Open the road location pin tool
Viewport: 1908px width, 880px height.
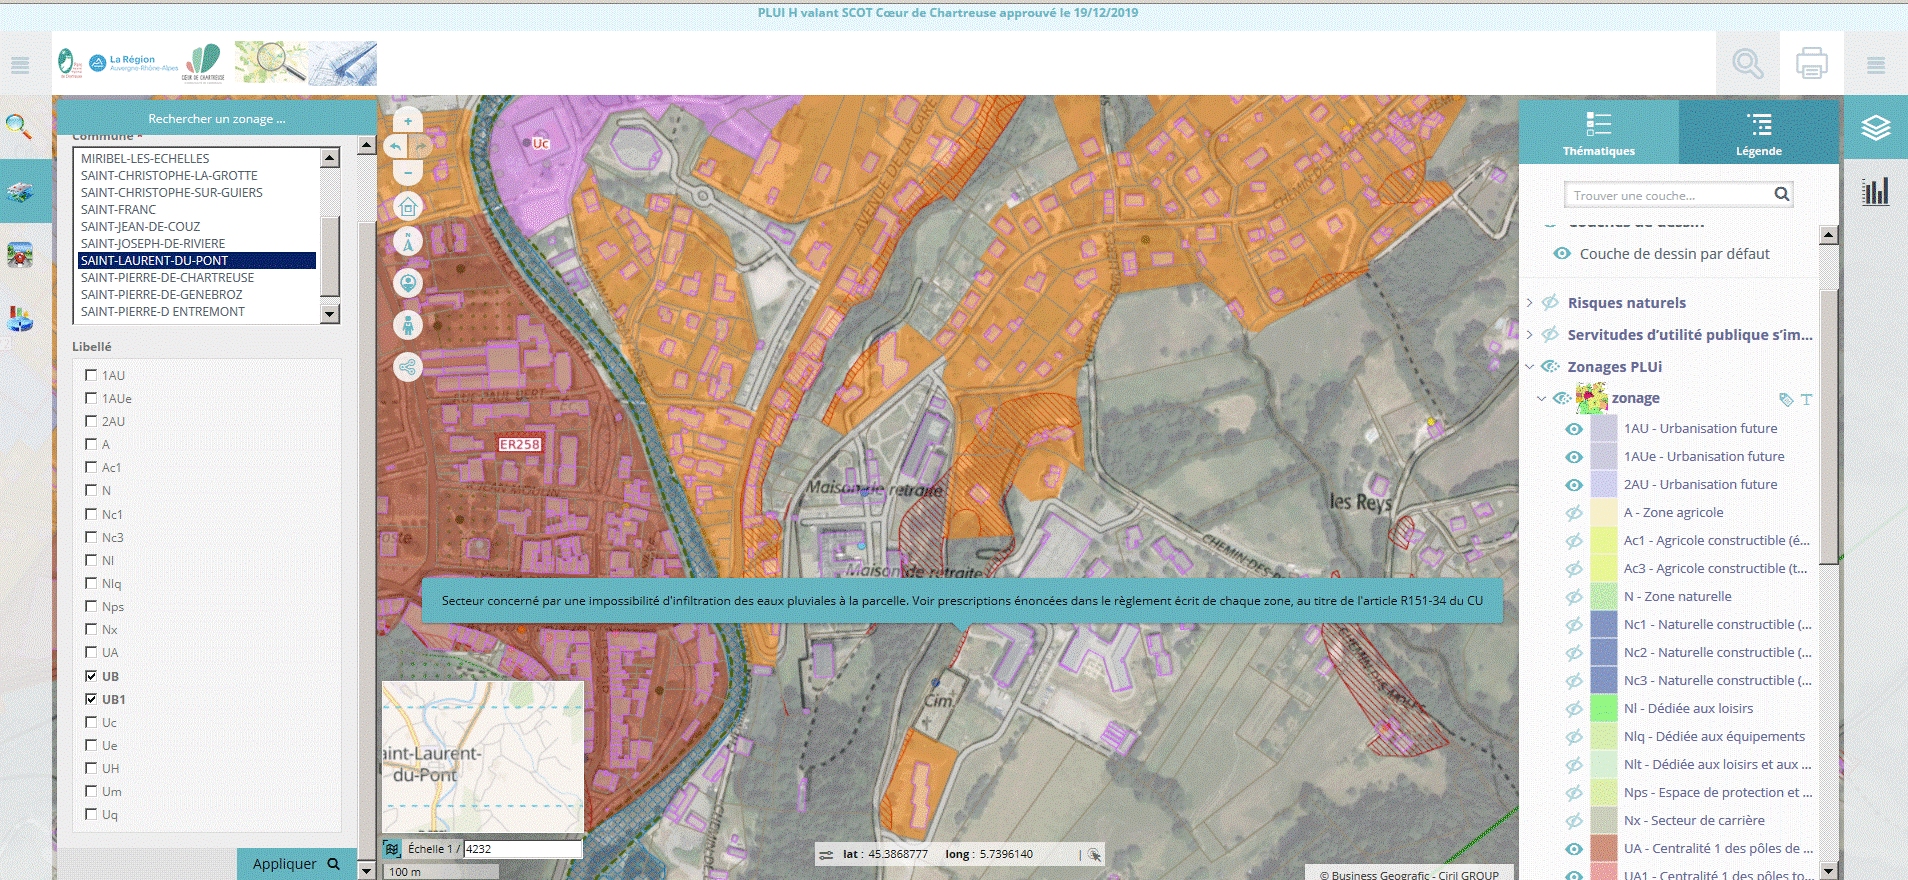pos(20,255)
